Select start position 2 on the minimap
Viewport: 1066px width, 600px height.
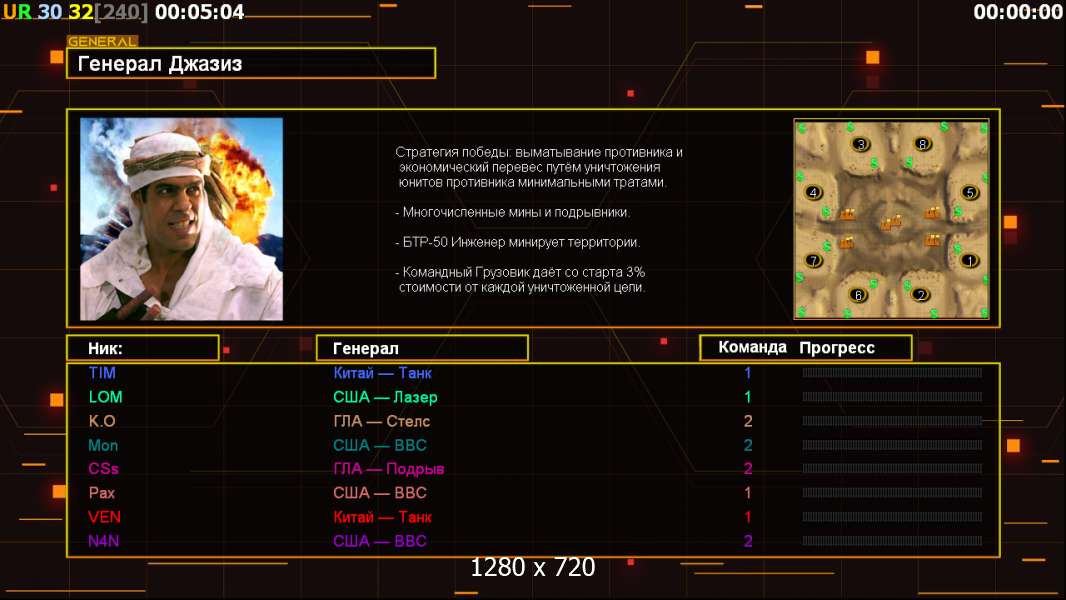click(921, 295)
